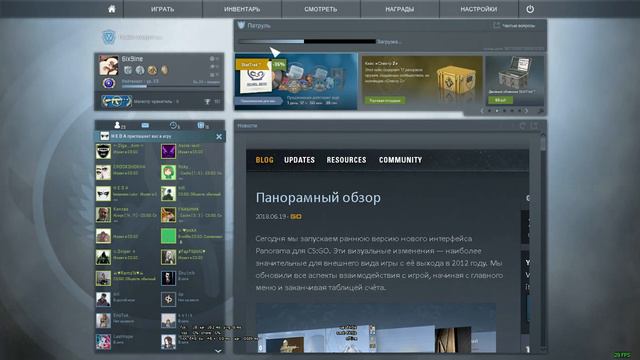Click the Патруль shield icon
This screenshot has width=640, height=360.
(241, 25)
